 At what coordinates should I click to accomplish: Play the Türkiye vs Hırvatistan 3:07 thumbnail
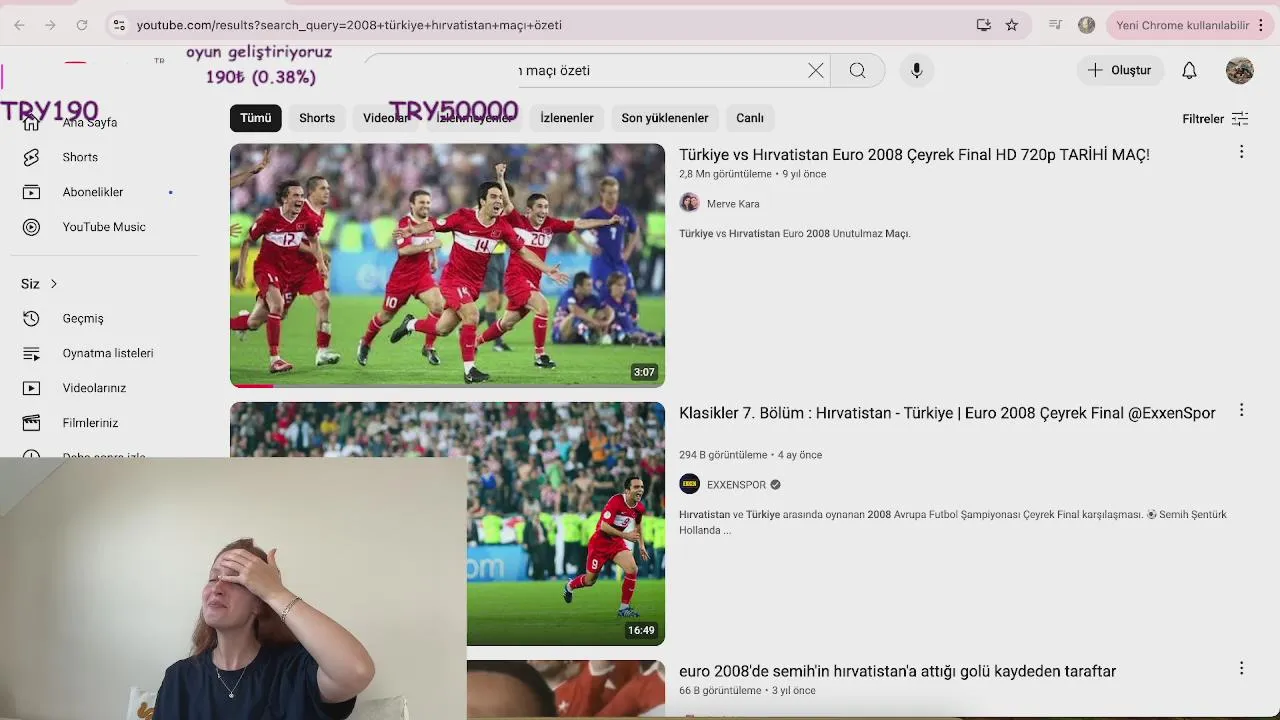(447, 265)
